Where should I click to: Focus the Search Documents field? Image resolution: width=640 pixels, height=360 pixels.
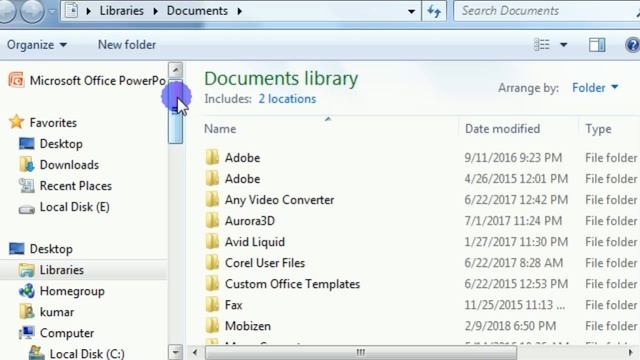click(x=547, y=11)
